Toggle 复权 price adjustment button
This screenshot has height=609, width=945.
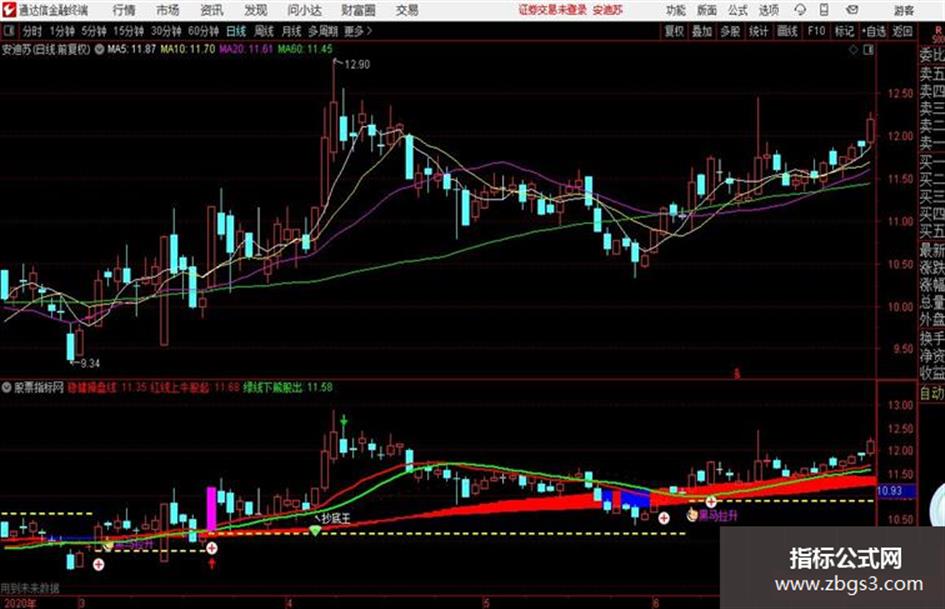point(674,31)
